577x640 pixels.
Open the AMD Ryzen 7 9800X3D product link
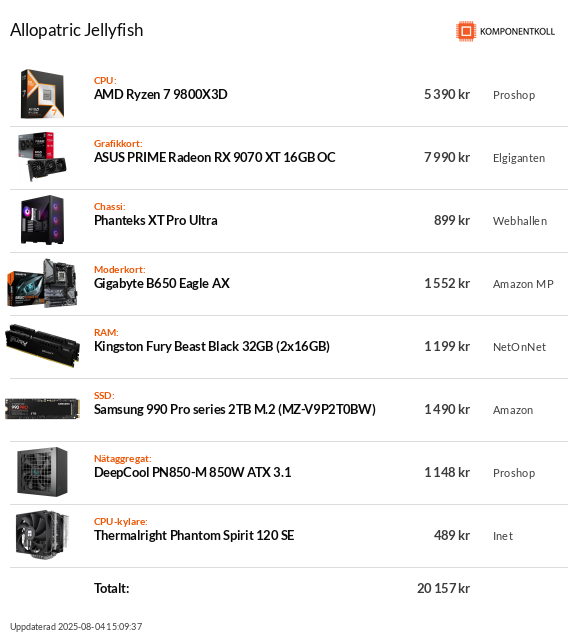coord(161,94)
